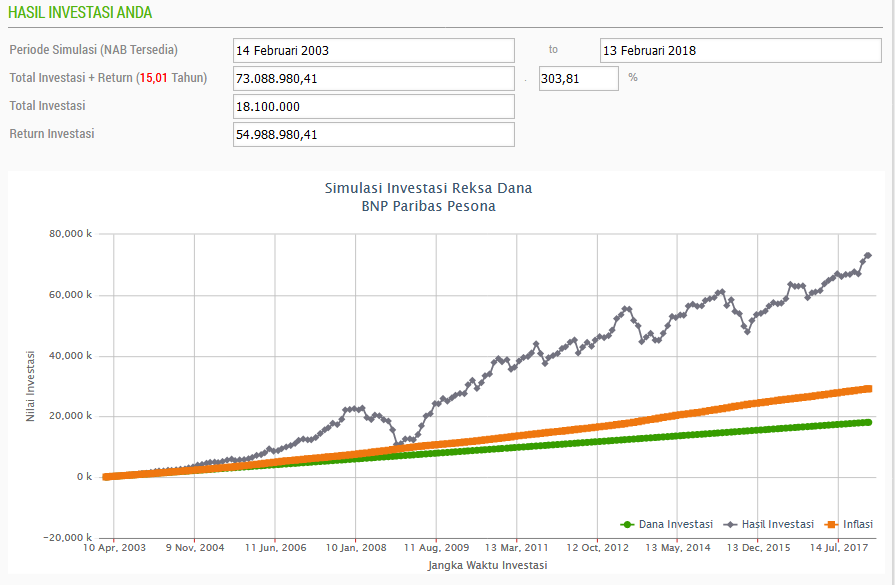Click the BNP Paribas Pesona subtitle
The height and width of the screenshot is (585, 895).
[429, 206]
